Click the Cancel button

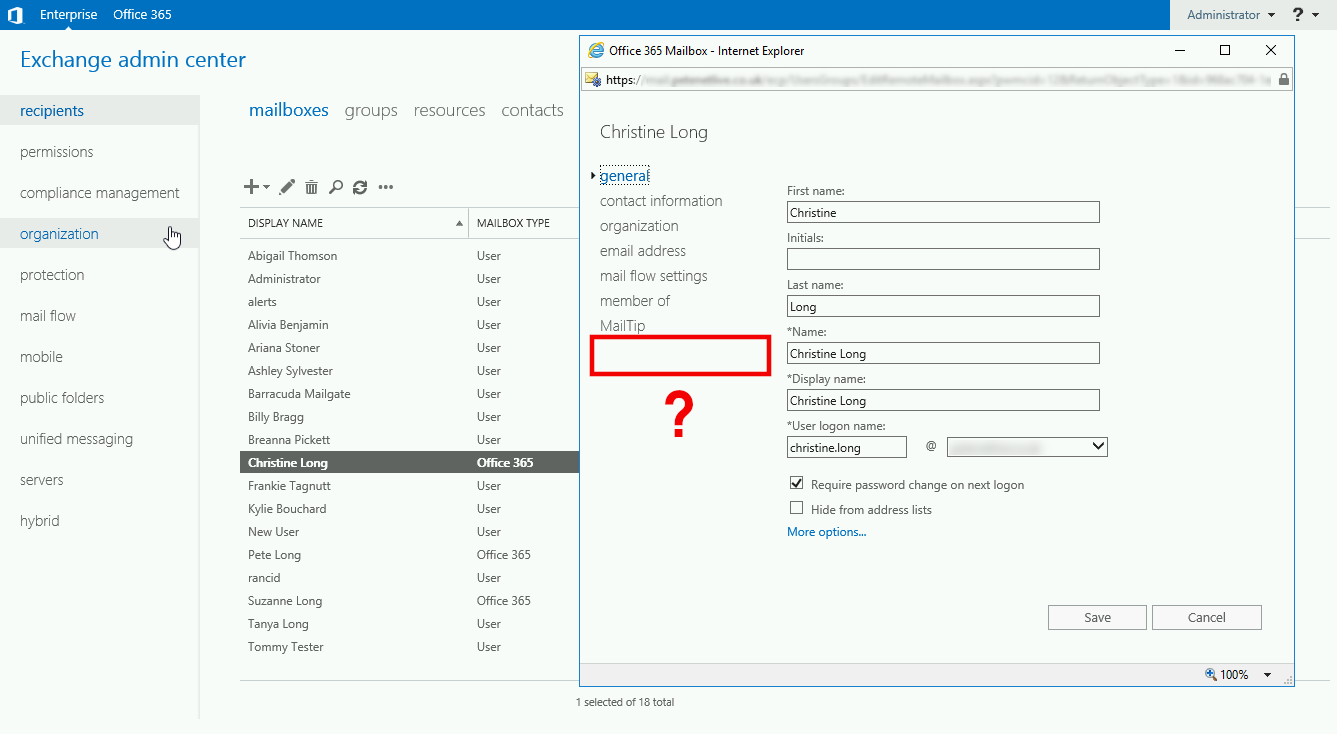click(x=1206, y=617)
